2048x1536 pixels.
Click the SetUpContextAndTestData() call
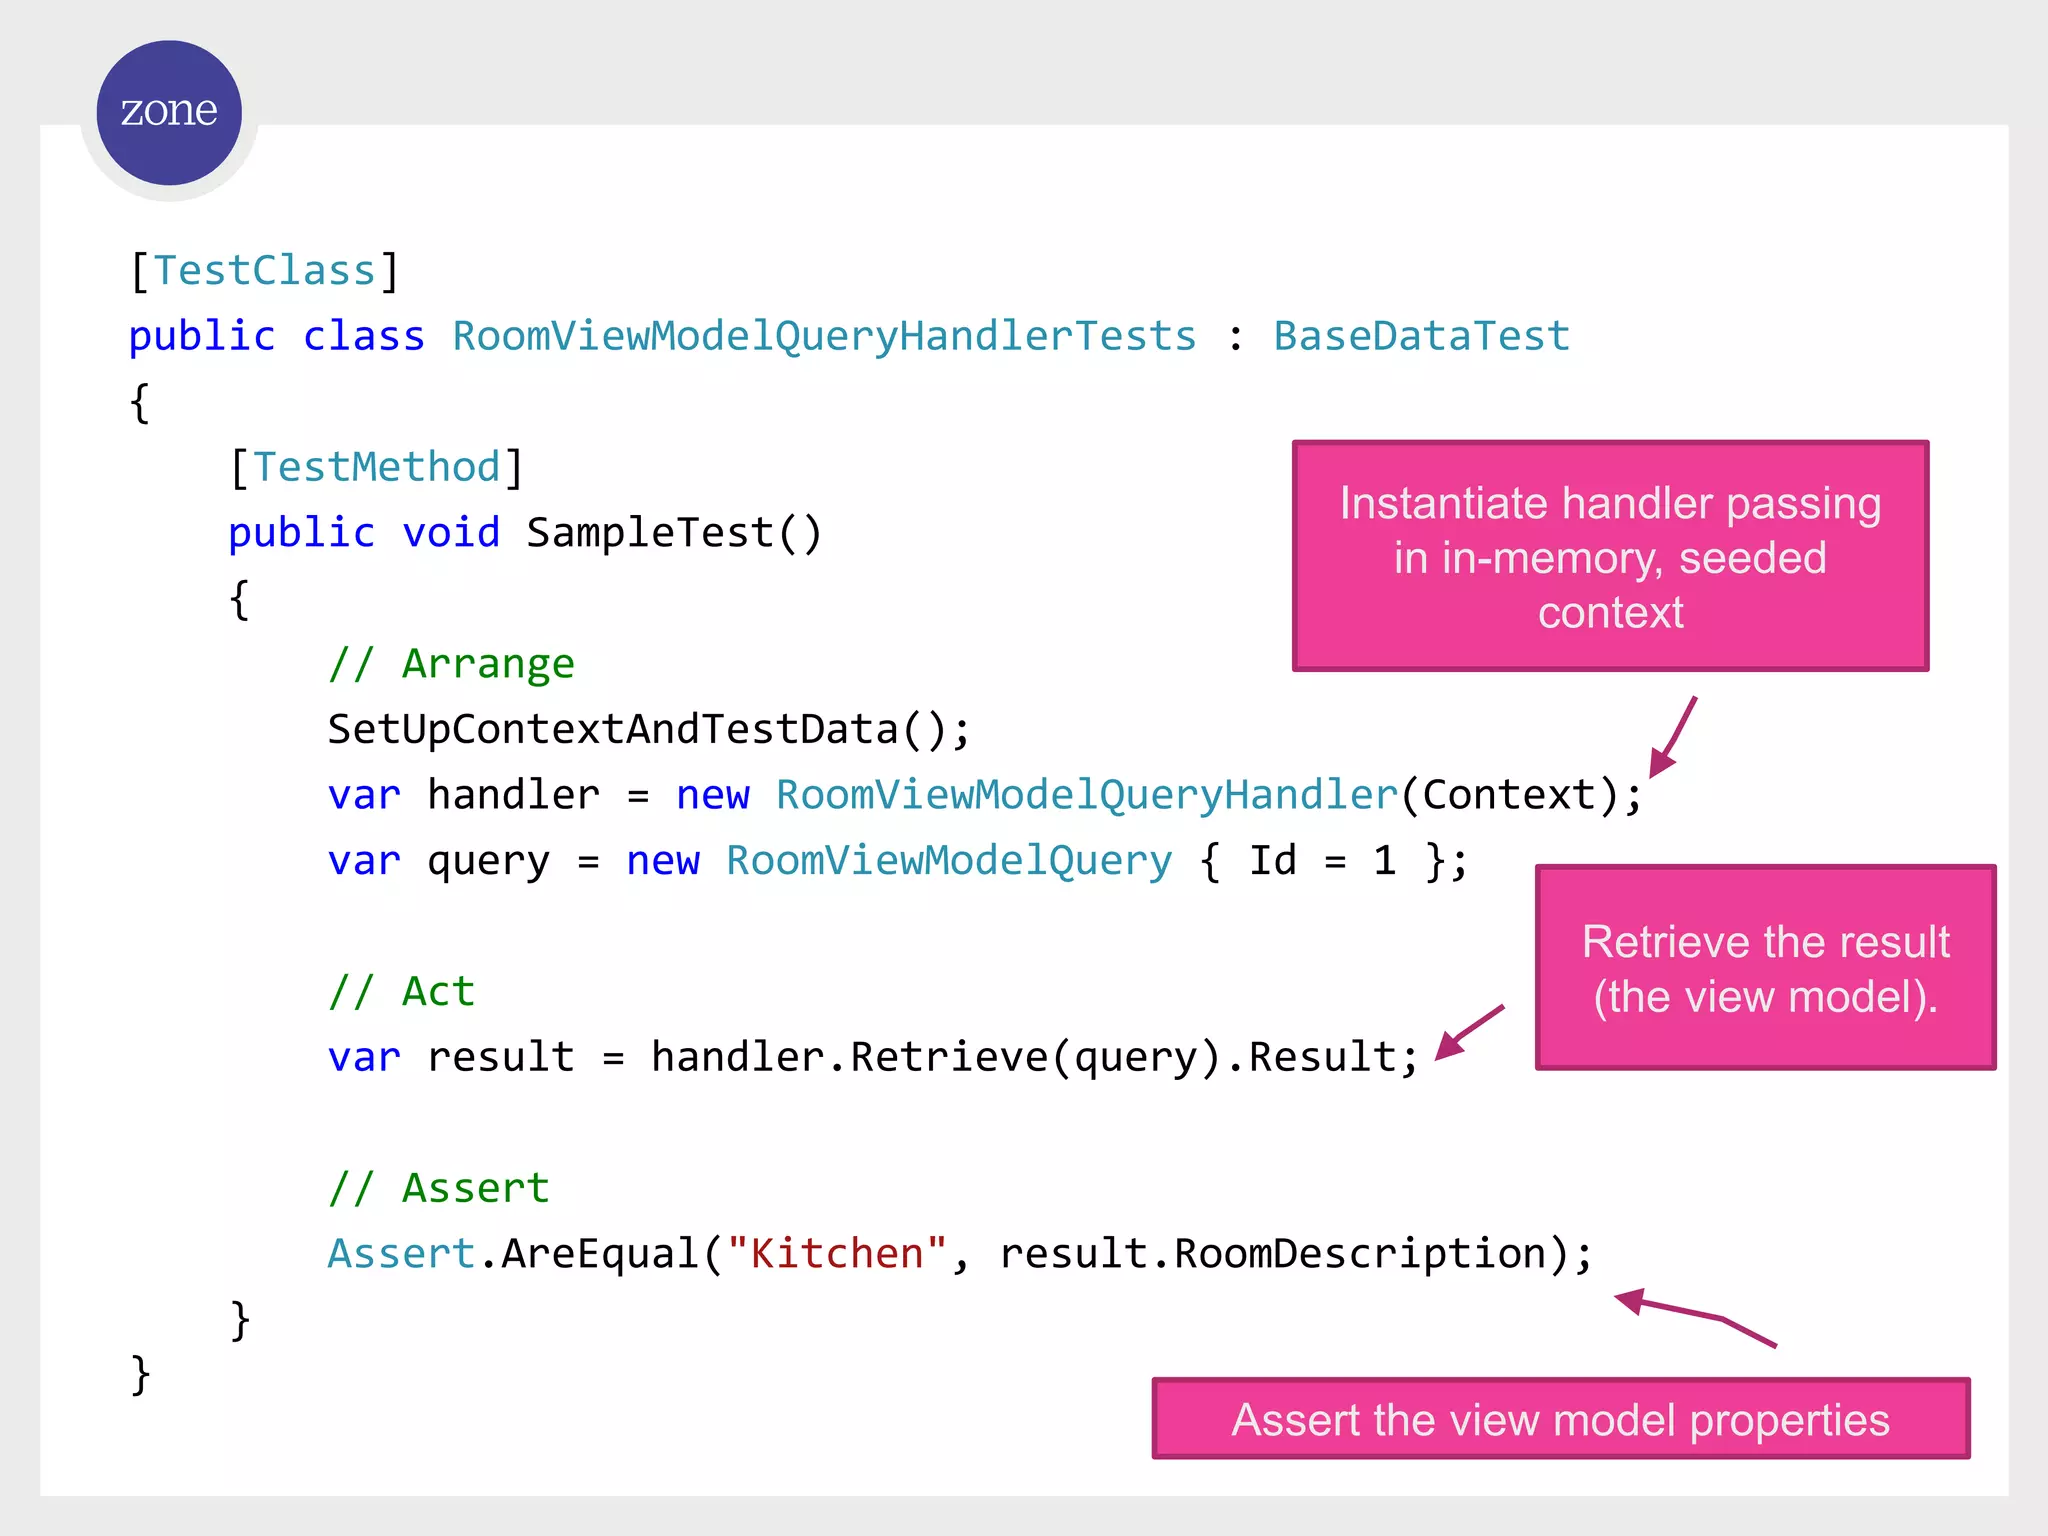pos(648,729)
